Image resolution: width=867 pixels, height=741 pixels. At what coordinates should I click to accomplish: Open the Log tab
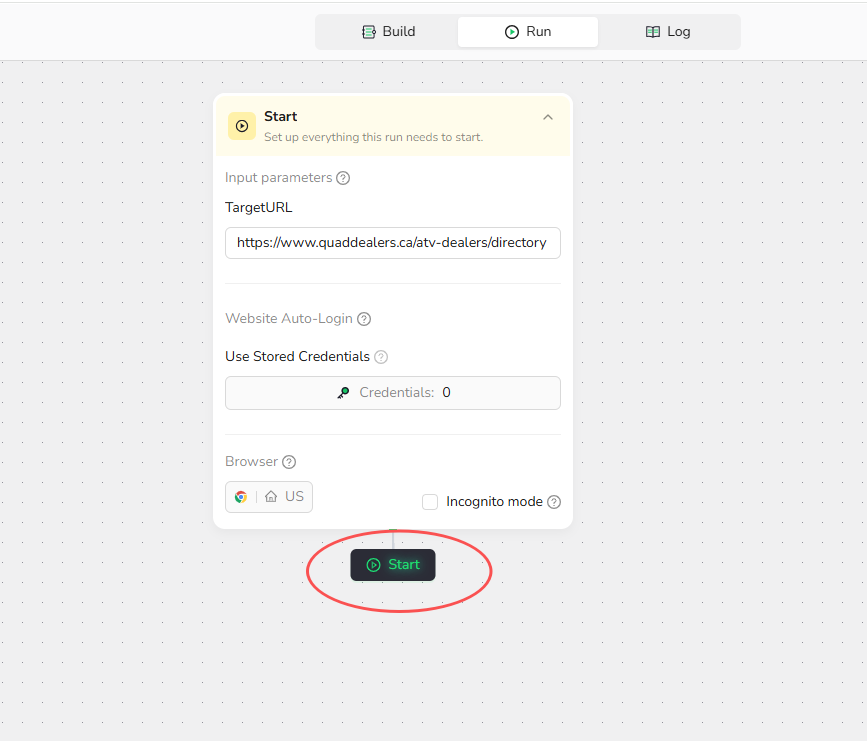668,32
